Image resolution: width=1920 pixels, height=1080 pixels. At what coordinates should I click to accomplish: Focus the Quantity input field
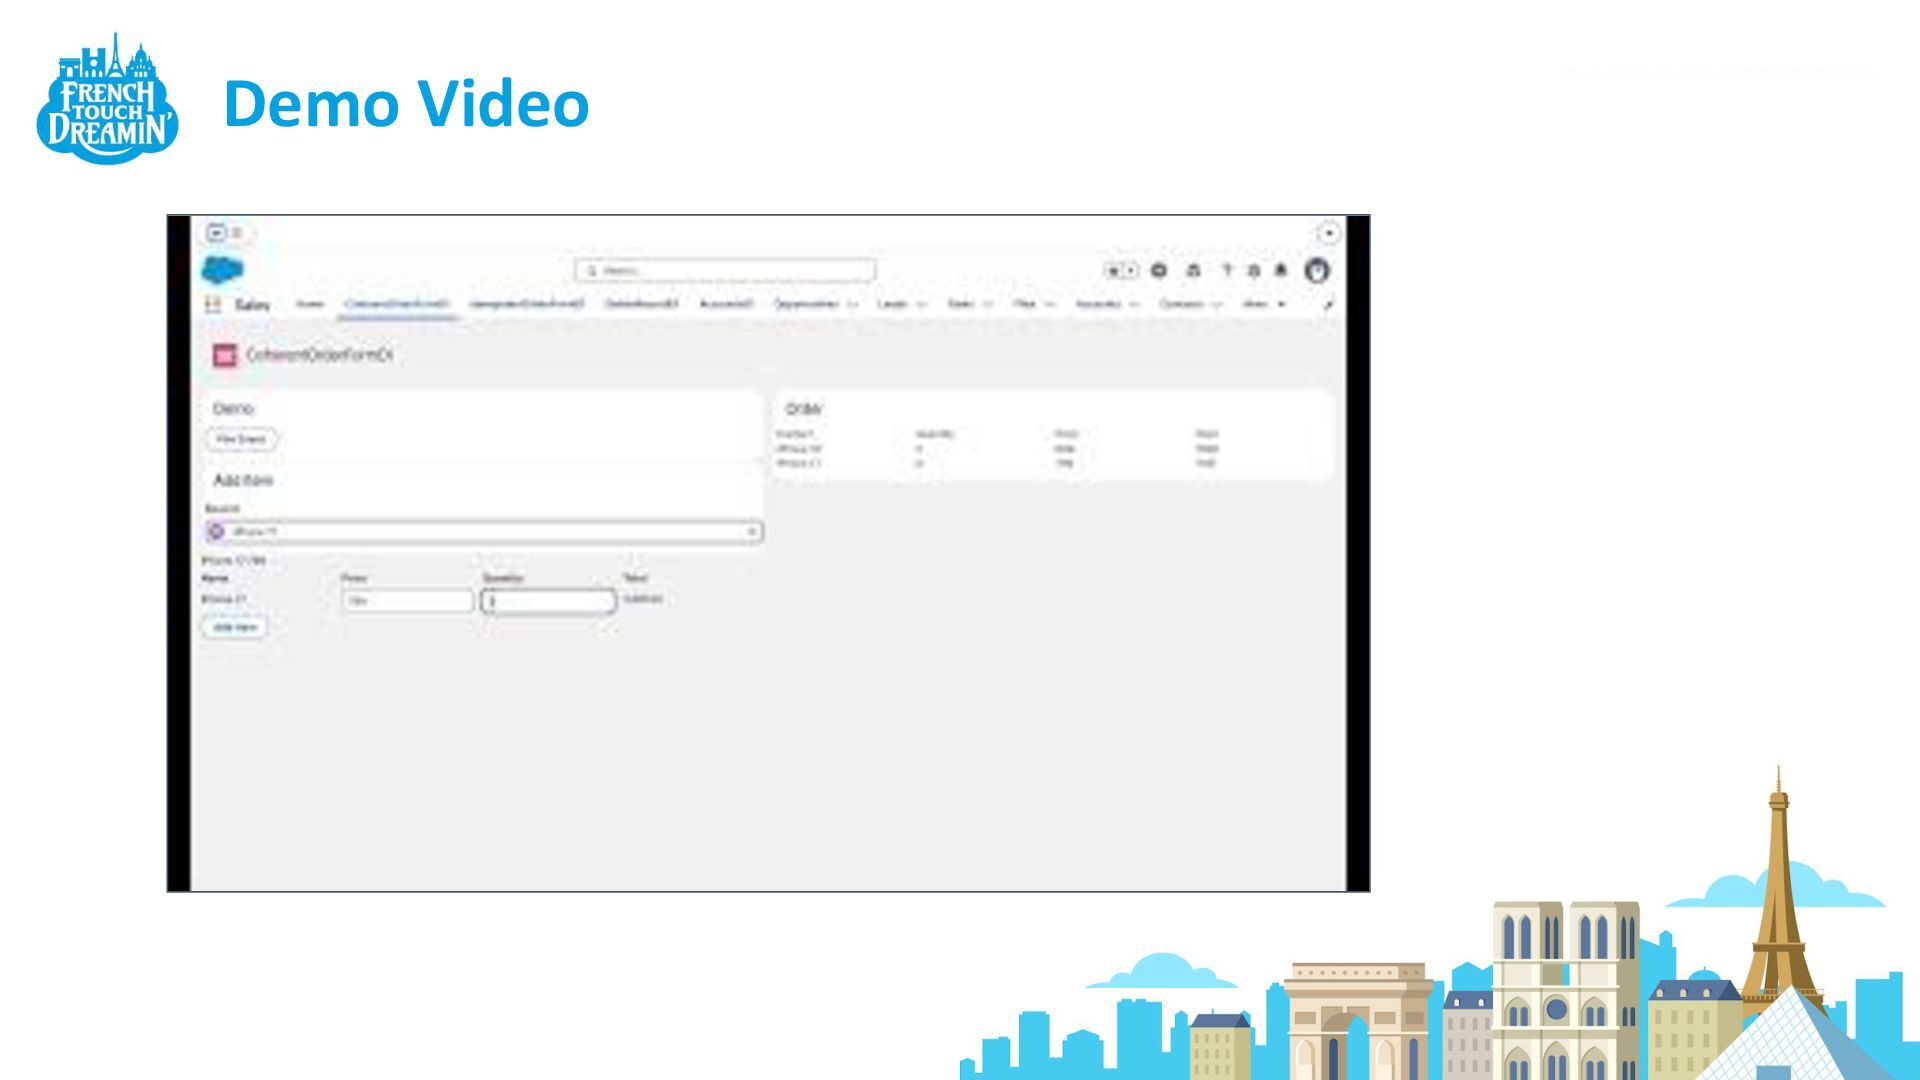click(x=548, y=601)
